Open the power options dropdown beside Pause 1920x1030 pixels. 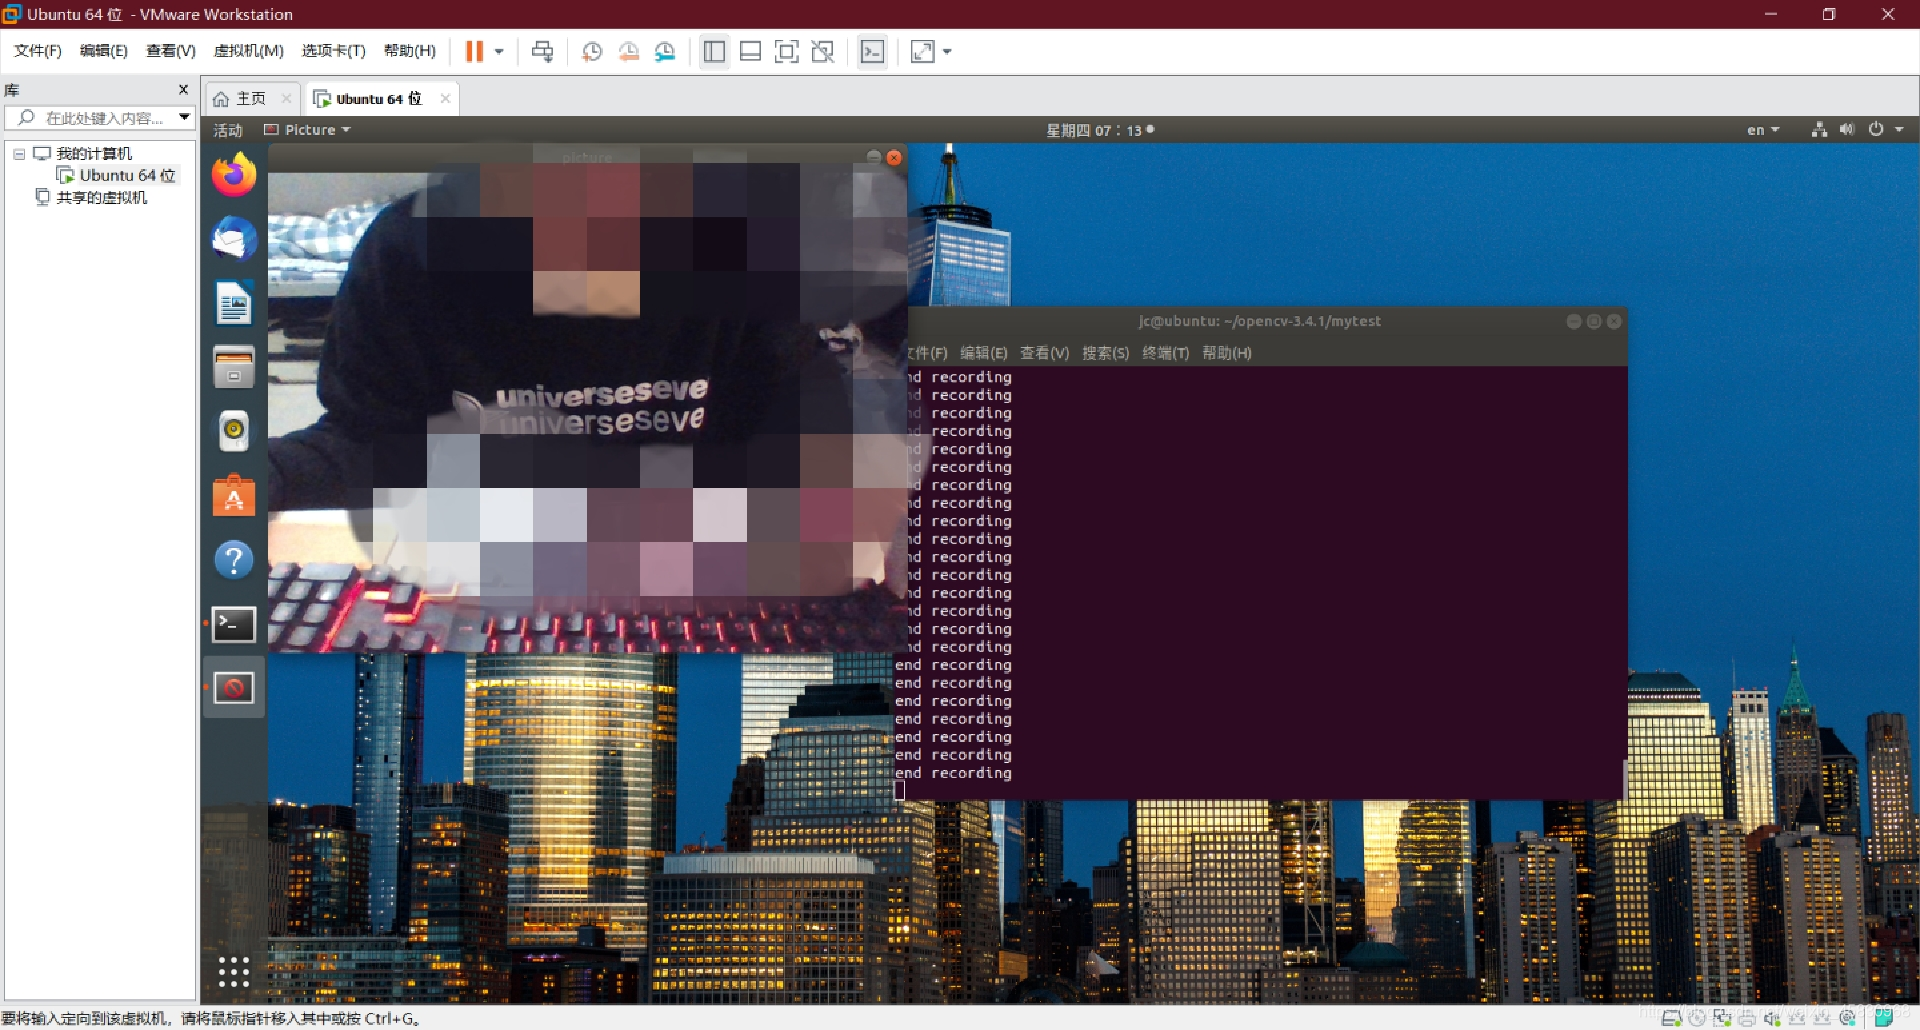tap(499, 51)
